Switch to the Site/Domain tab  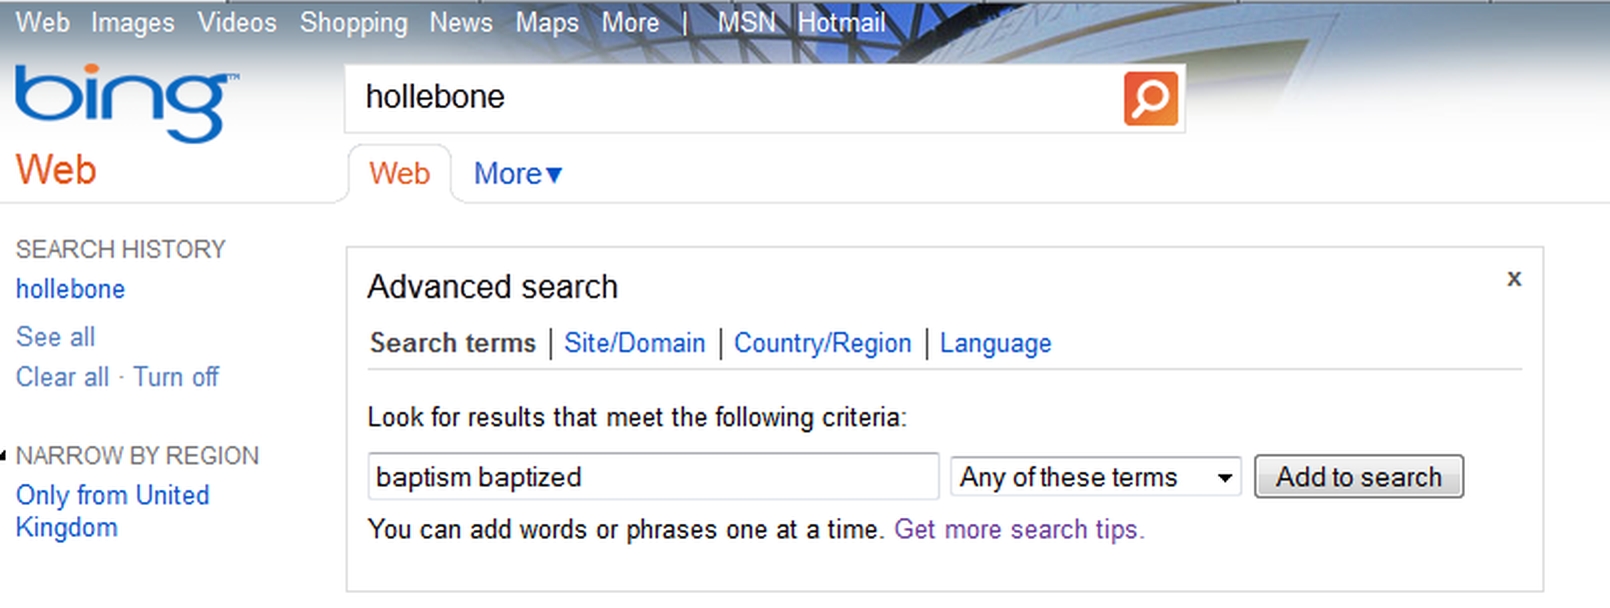(635, 343)
